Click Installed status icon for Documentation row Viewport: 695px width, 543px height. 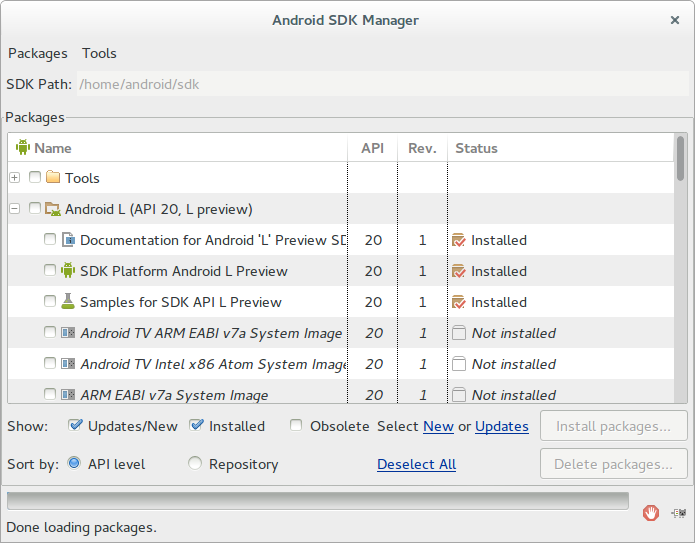pyautogui.click(x=459, y=240)
